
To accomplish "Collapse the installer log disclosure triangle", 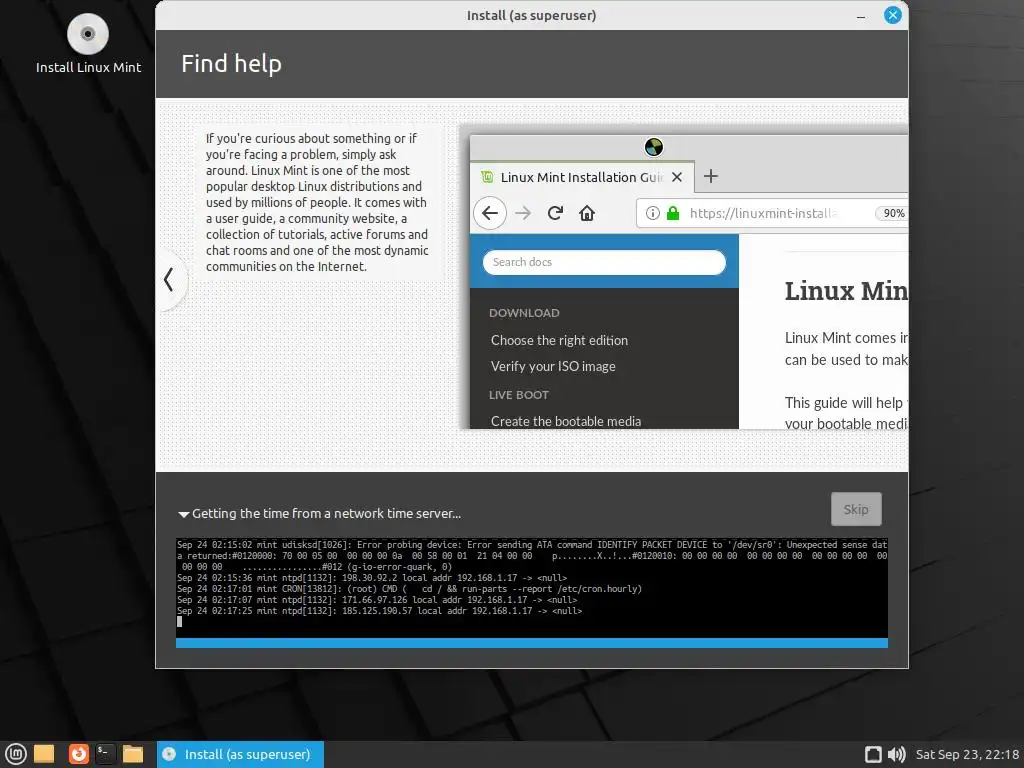I will click(x=184, y=515).
